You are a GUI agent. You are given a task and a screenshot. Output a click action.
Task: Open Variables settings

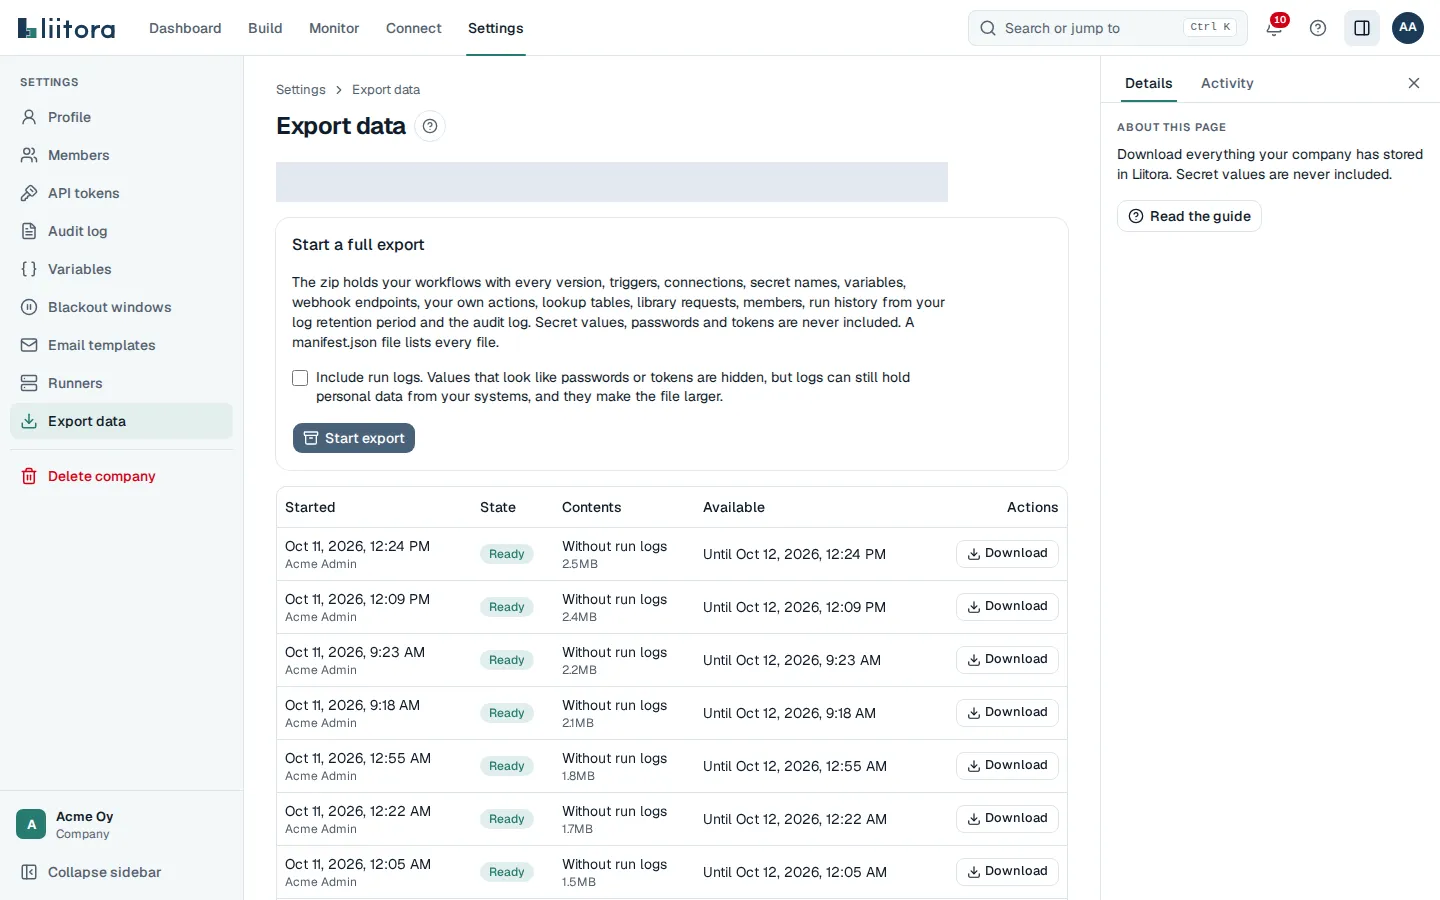click(x=121, y=269)
